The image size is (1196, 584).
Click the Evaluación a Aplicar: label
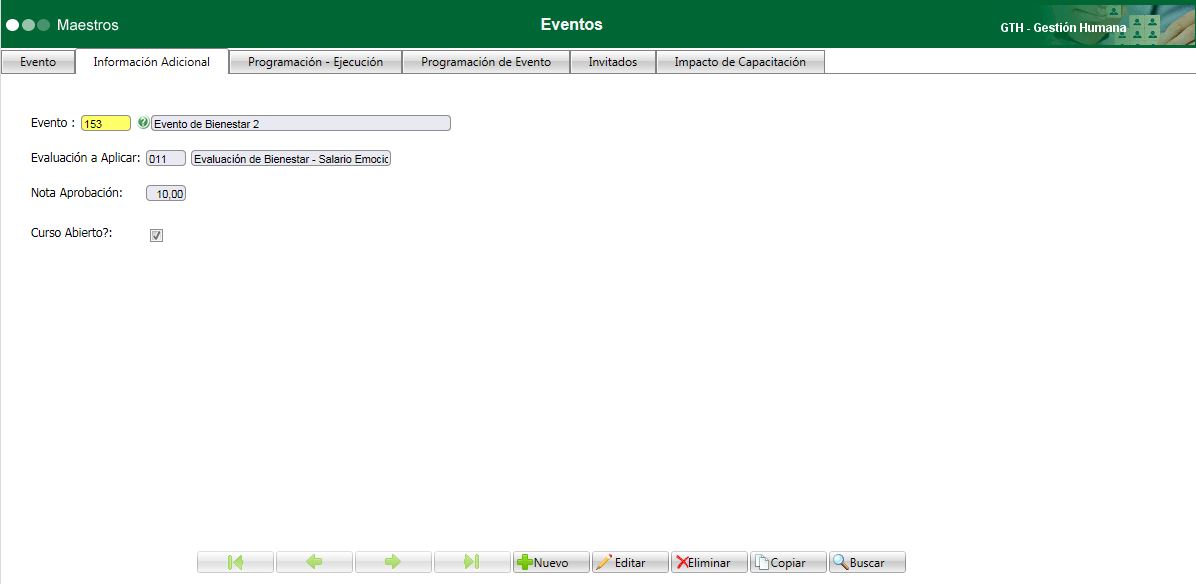click(85, 158)
